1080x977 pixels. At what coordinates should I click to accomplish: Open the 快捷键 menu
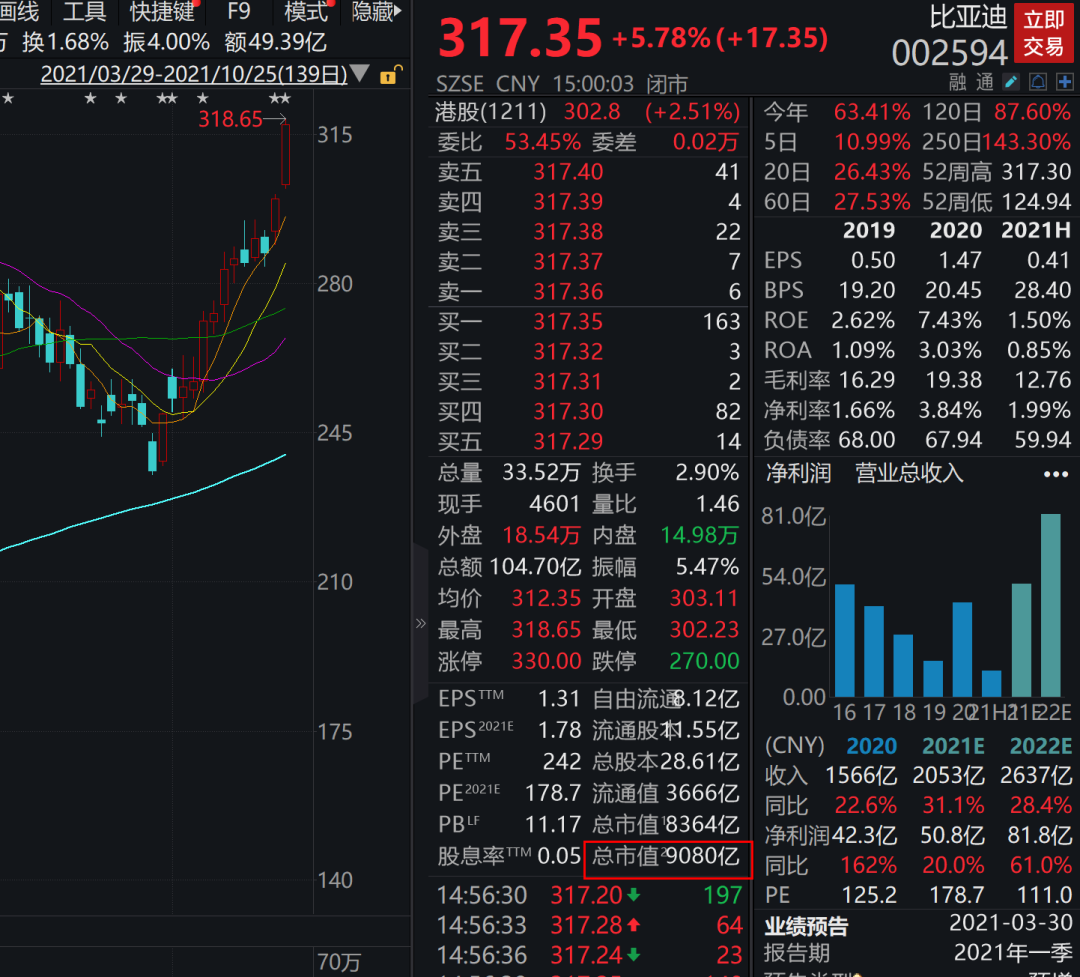pyautogui.click(x=163, y=11)
